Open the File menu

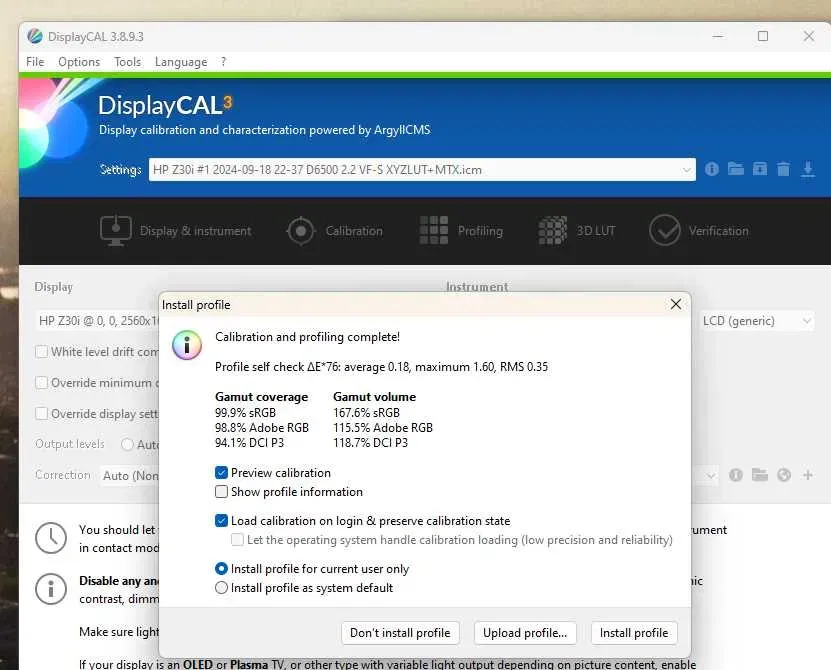[x=35, y=62]
